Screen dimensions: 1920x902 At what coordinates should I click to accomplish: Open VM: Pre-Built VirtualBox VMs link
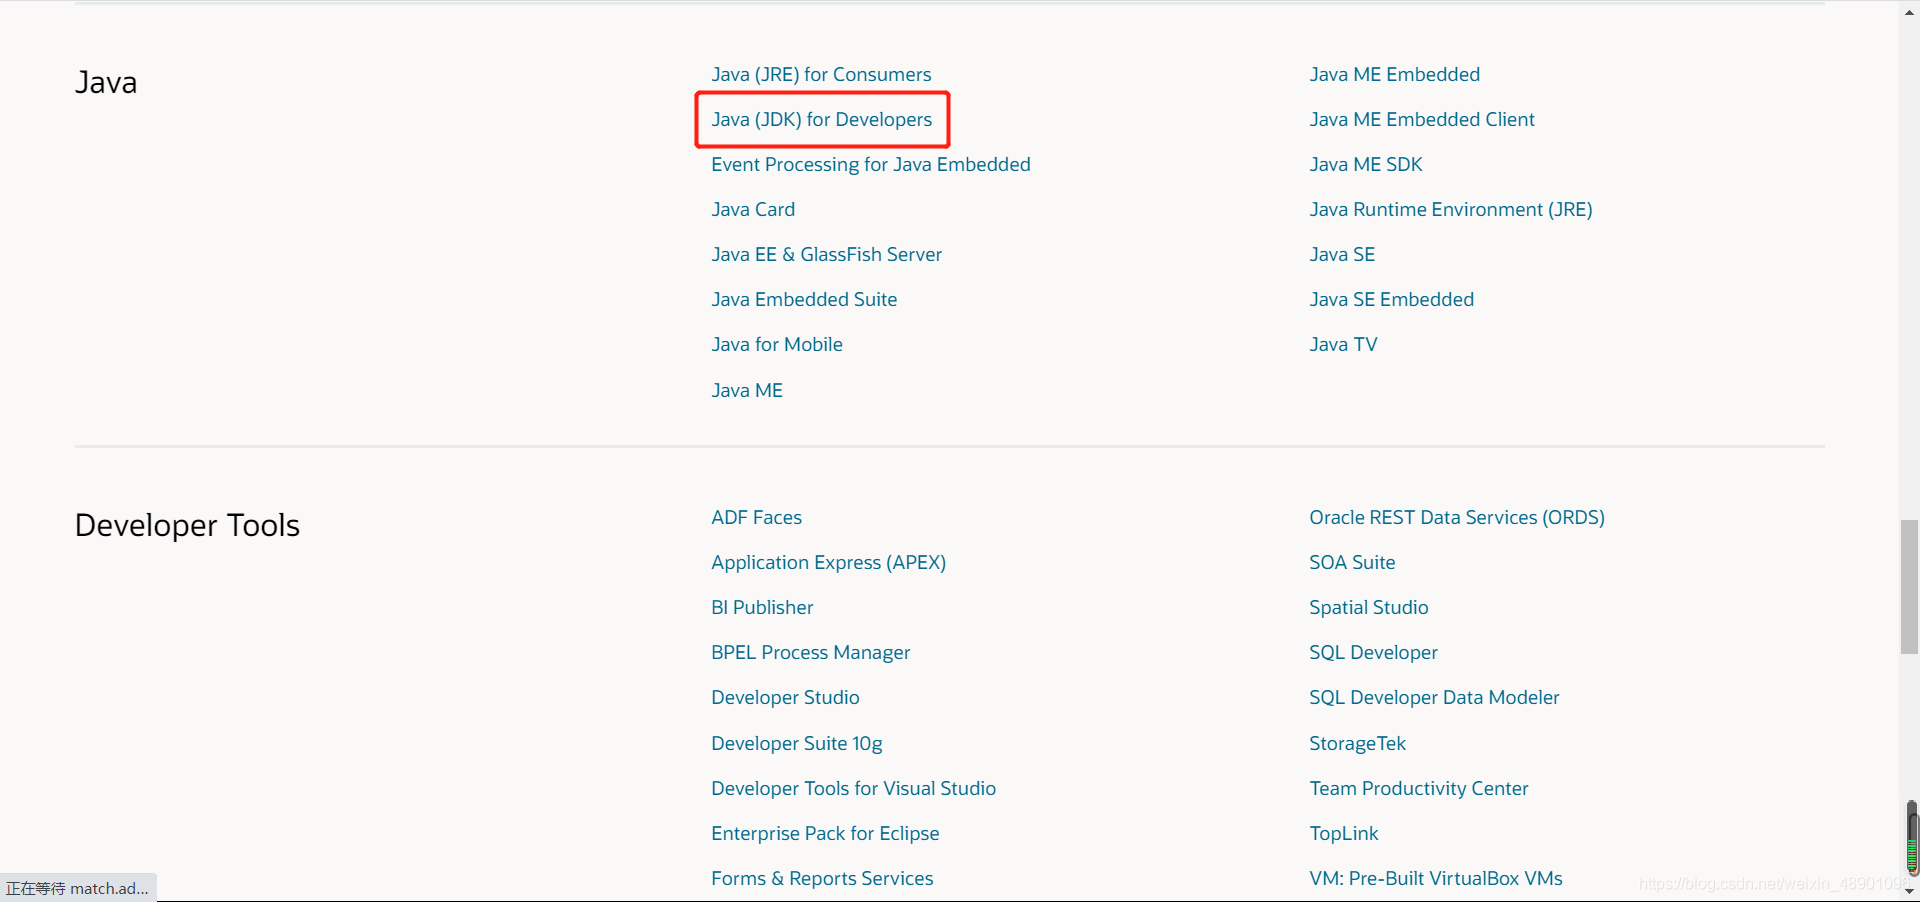(1436, 879)
